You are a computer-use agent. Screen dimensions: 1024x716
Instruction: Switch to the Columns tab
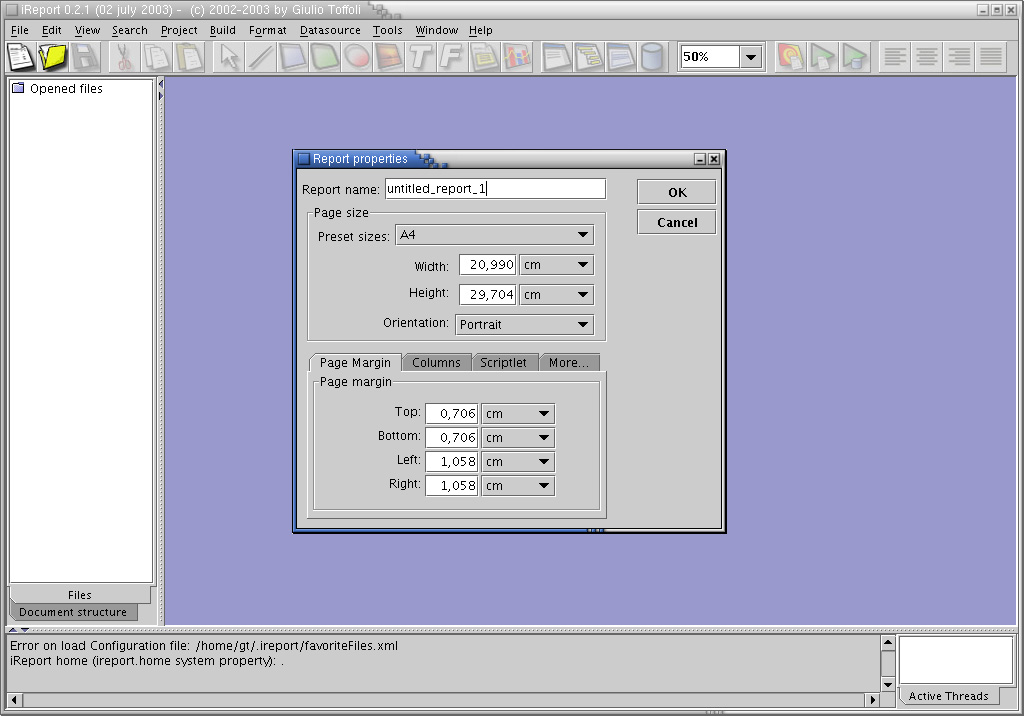(436, 362)
